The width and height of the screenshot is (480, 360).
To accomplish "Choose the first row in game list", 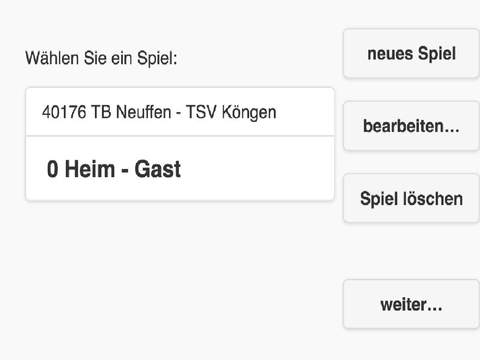I will click(180, 112).
